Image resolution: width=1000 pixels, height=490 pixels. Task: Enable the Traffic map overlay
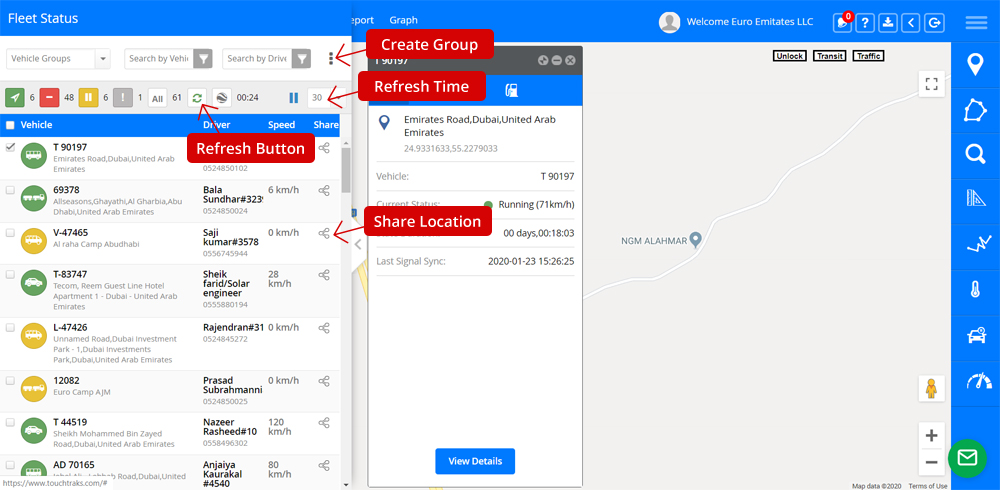pyautogui.click(x=868, y=56)
